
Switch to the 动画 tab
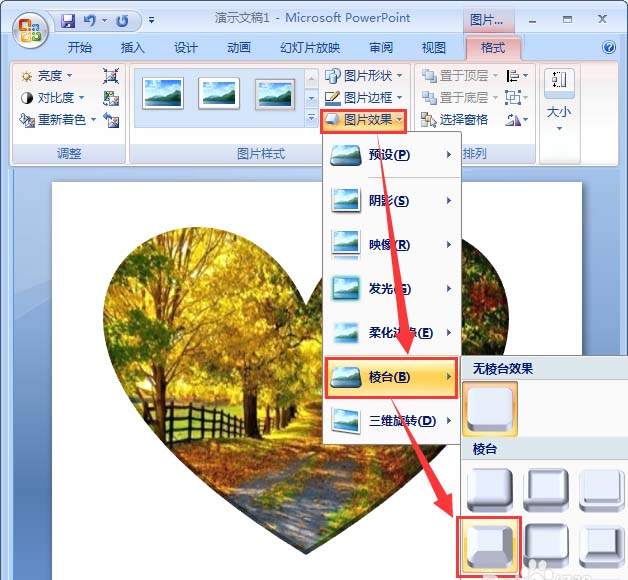coord(239,48)
